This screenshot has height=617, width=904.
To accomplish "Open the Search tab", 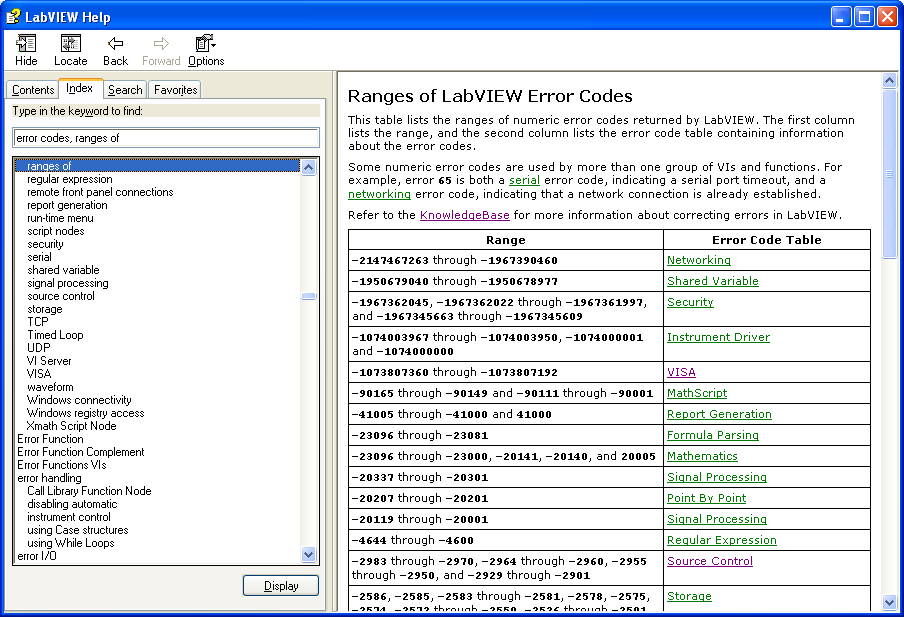I will pos(125,90).
